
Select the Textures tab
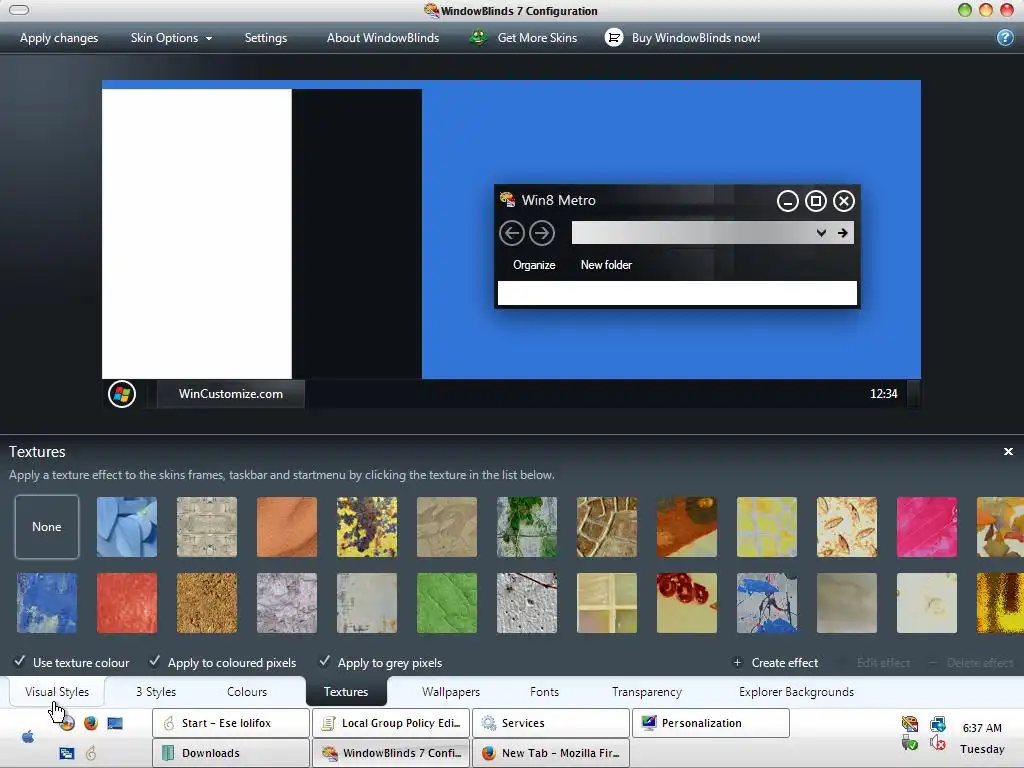click(x=346, y=692)
